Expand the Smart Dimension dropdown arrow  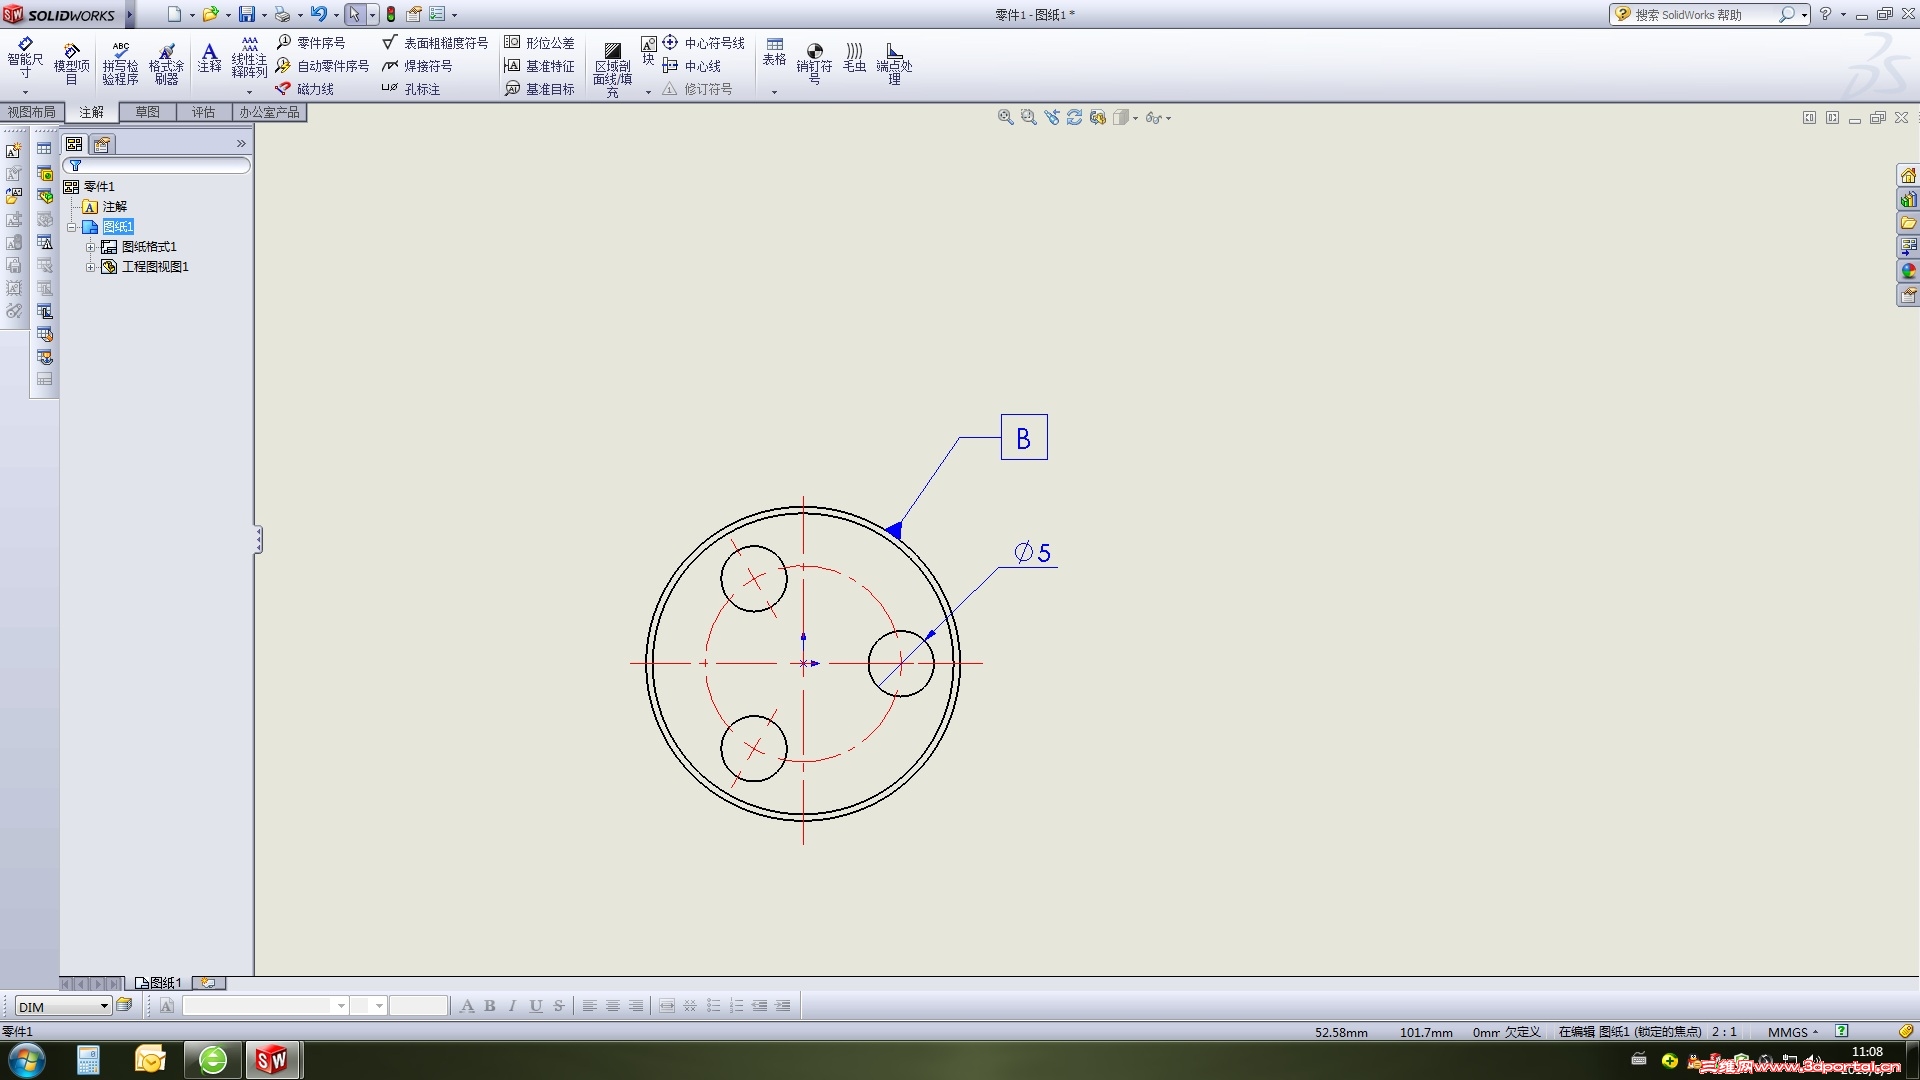pyautogui.click(x=25, y=91)
